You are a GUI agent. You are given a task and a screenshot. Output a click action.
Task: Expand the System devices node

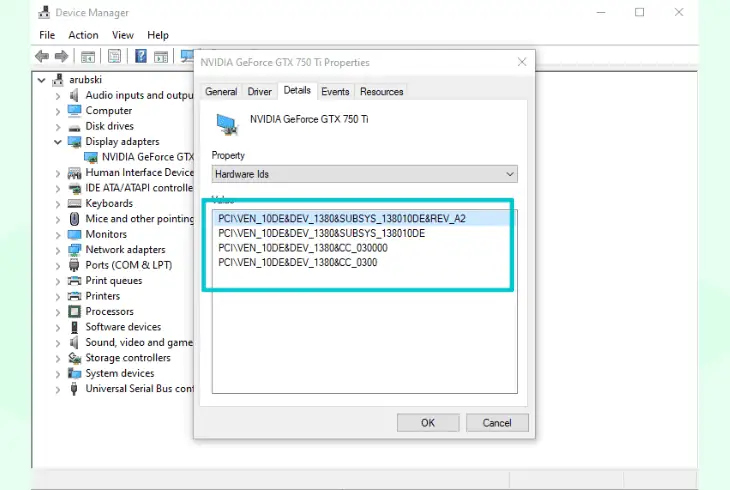pos(58,374)
